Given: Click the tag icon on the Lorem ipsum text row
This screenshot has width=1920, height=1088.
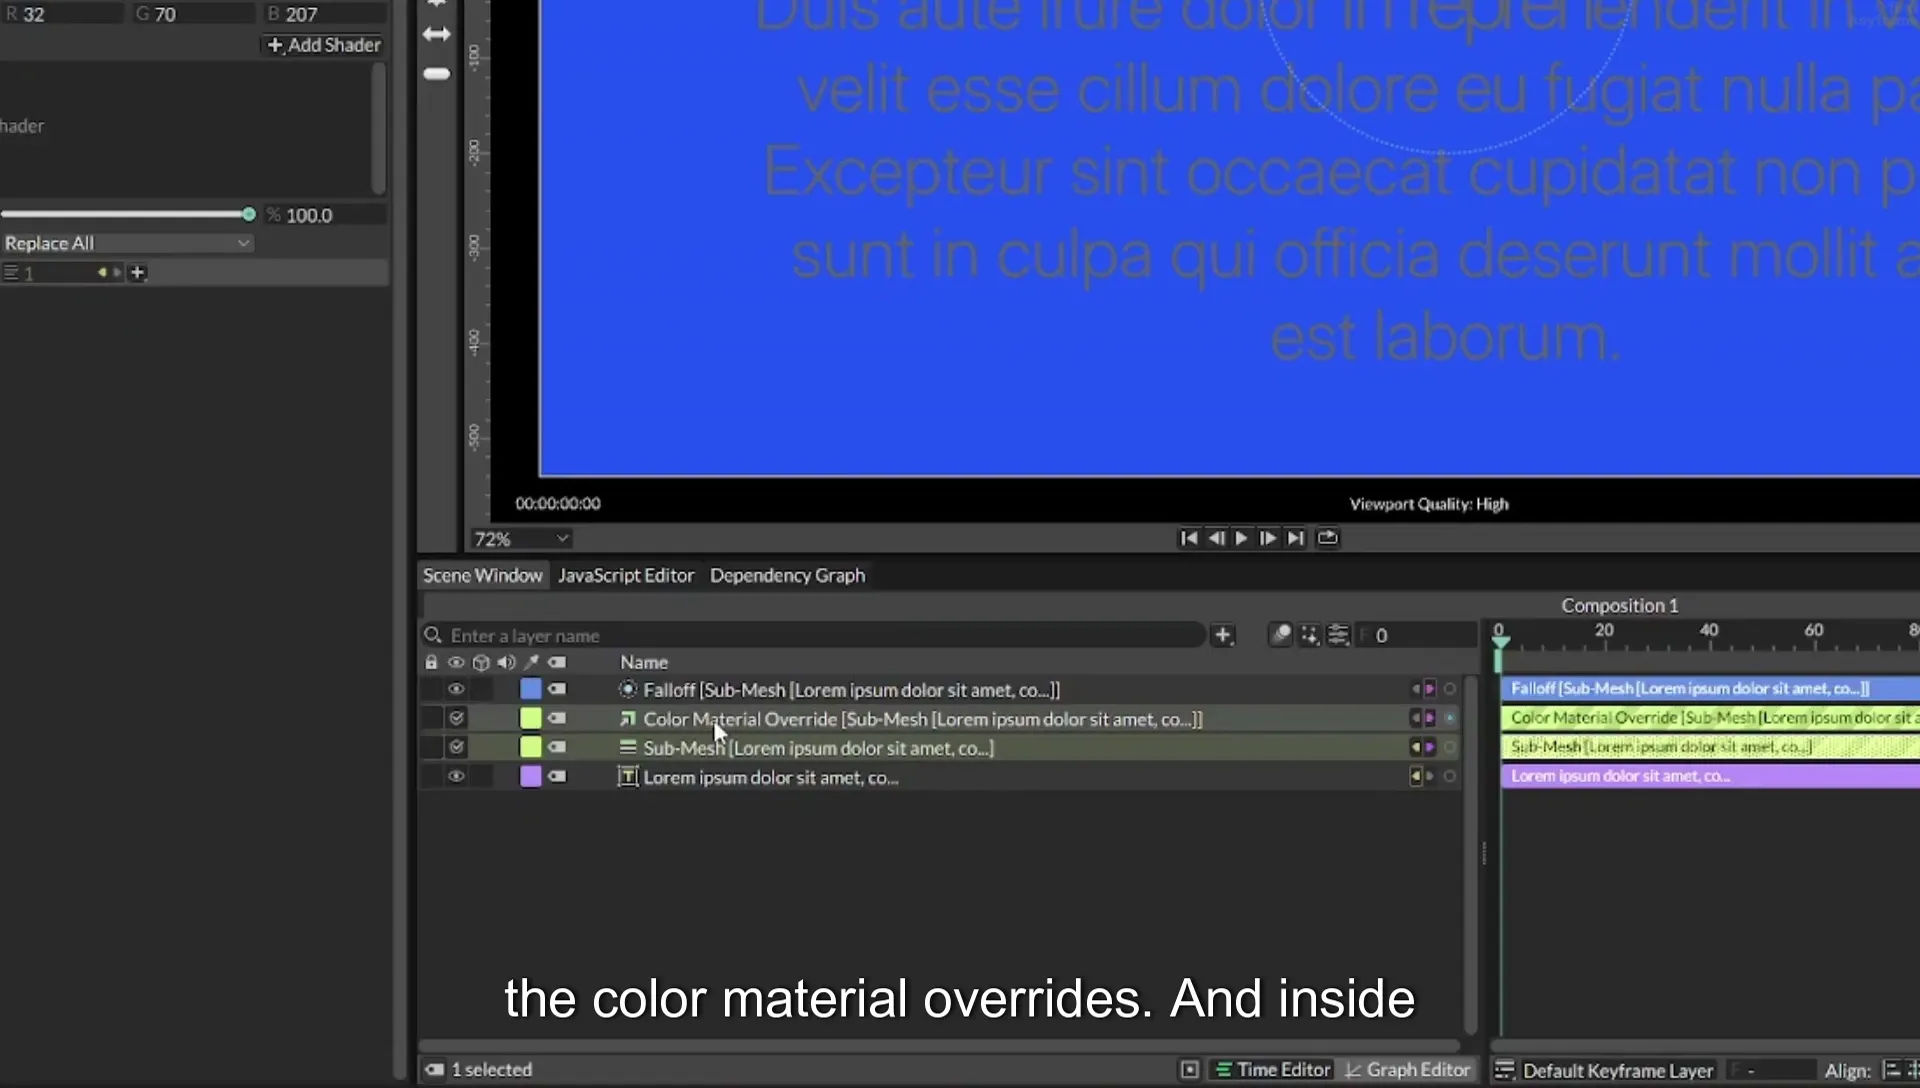Looking at the screenshot, I should [557, 776].
